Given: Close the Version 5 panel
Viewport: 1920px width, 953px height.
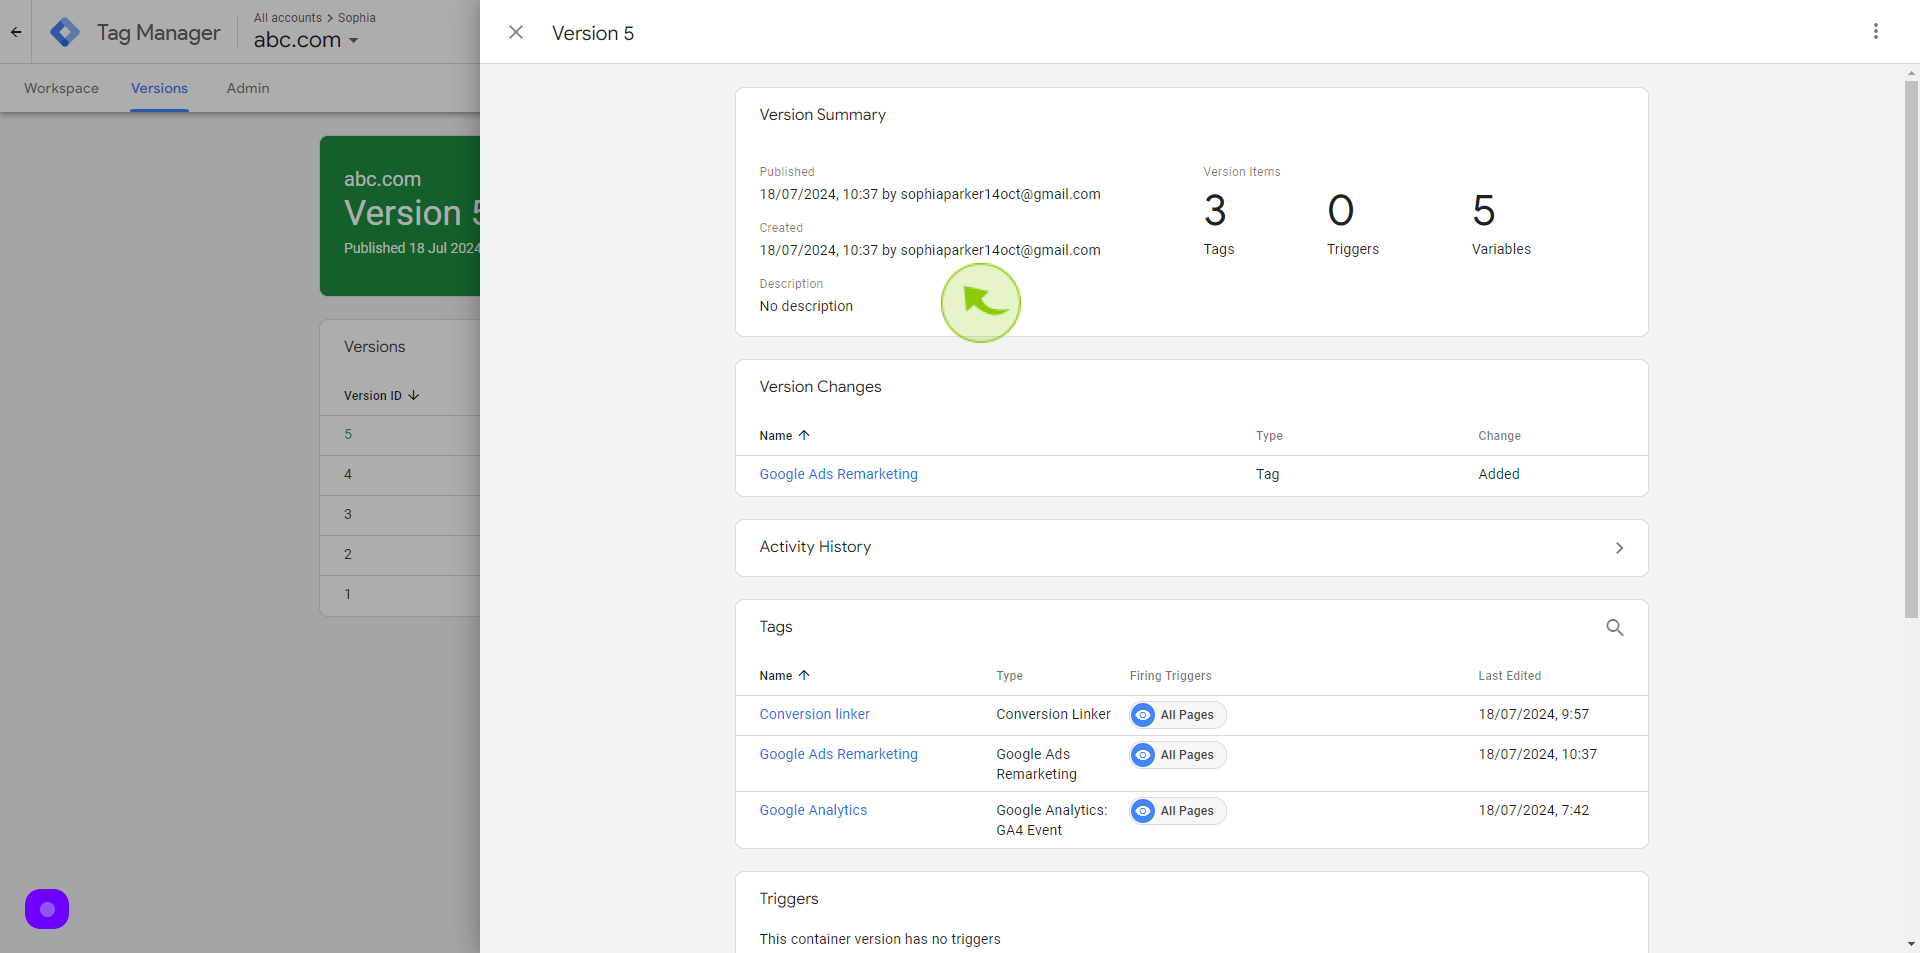Looking at the screenshot, I should [516, 32].
